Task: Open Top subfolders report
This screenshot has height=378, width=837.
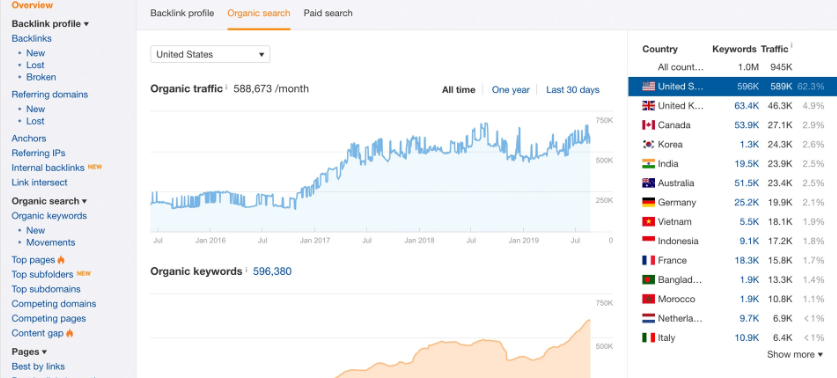Action: (x=42, y=274)
